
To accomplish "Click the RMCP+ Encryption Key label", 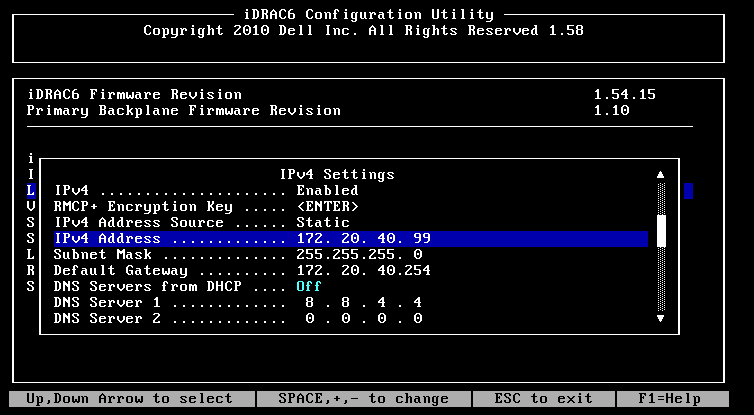I will click(x=143, y=207).
